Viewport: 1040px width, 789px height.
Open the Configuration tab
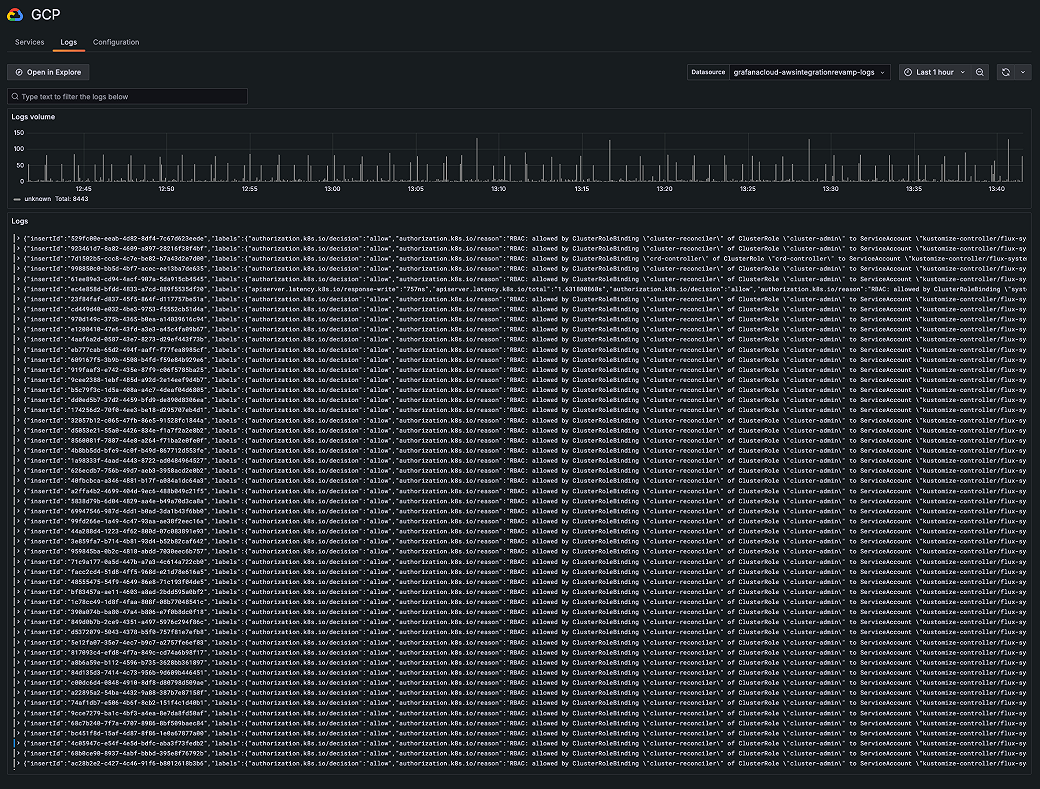pos(116,42)
